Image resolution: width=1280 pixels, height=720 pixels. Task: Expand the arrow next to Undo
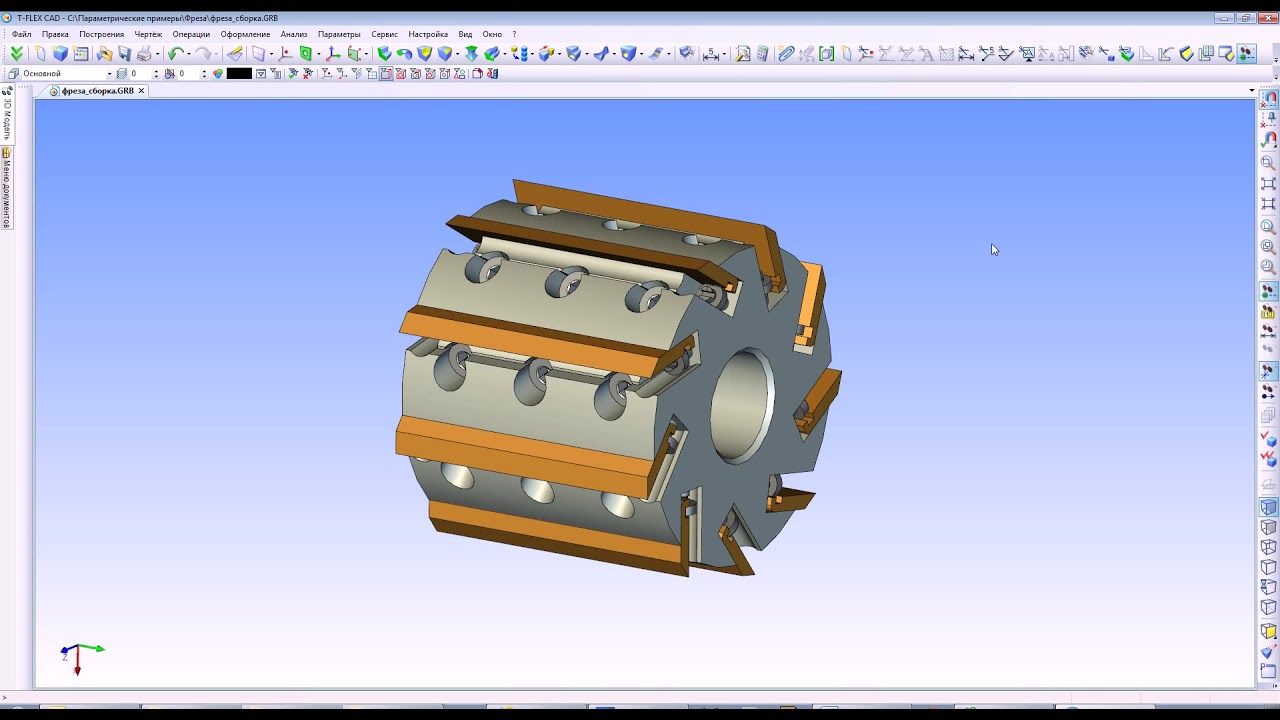(x=189, y=54)
